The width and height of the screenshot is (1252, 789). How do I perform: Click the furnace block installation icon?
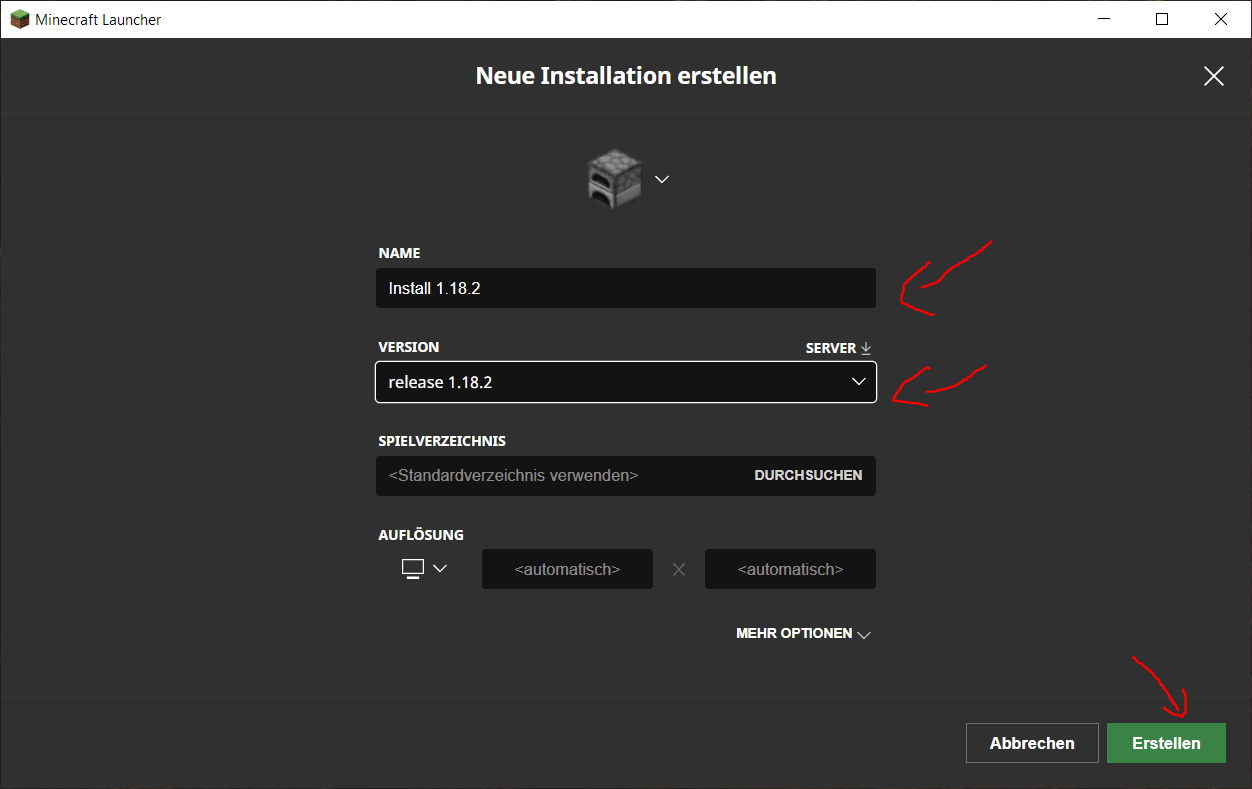(x=613, y=179)
